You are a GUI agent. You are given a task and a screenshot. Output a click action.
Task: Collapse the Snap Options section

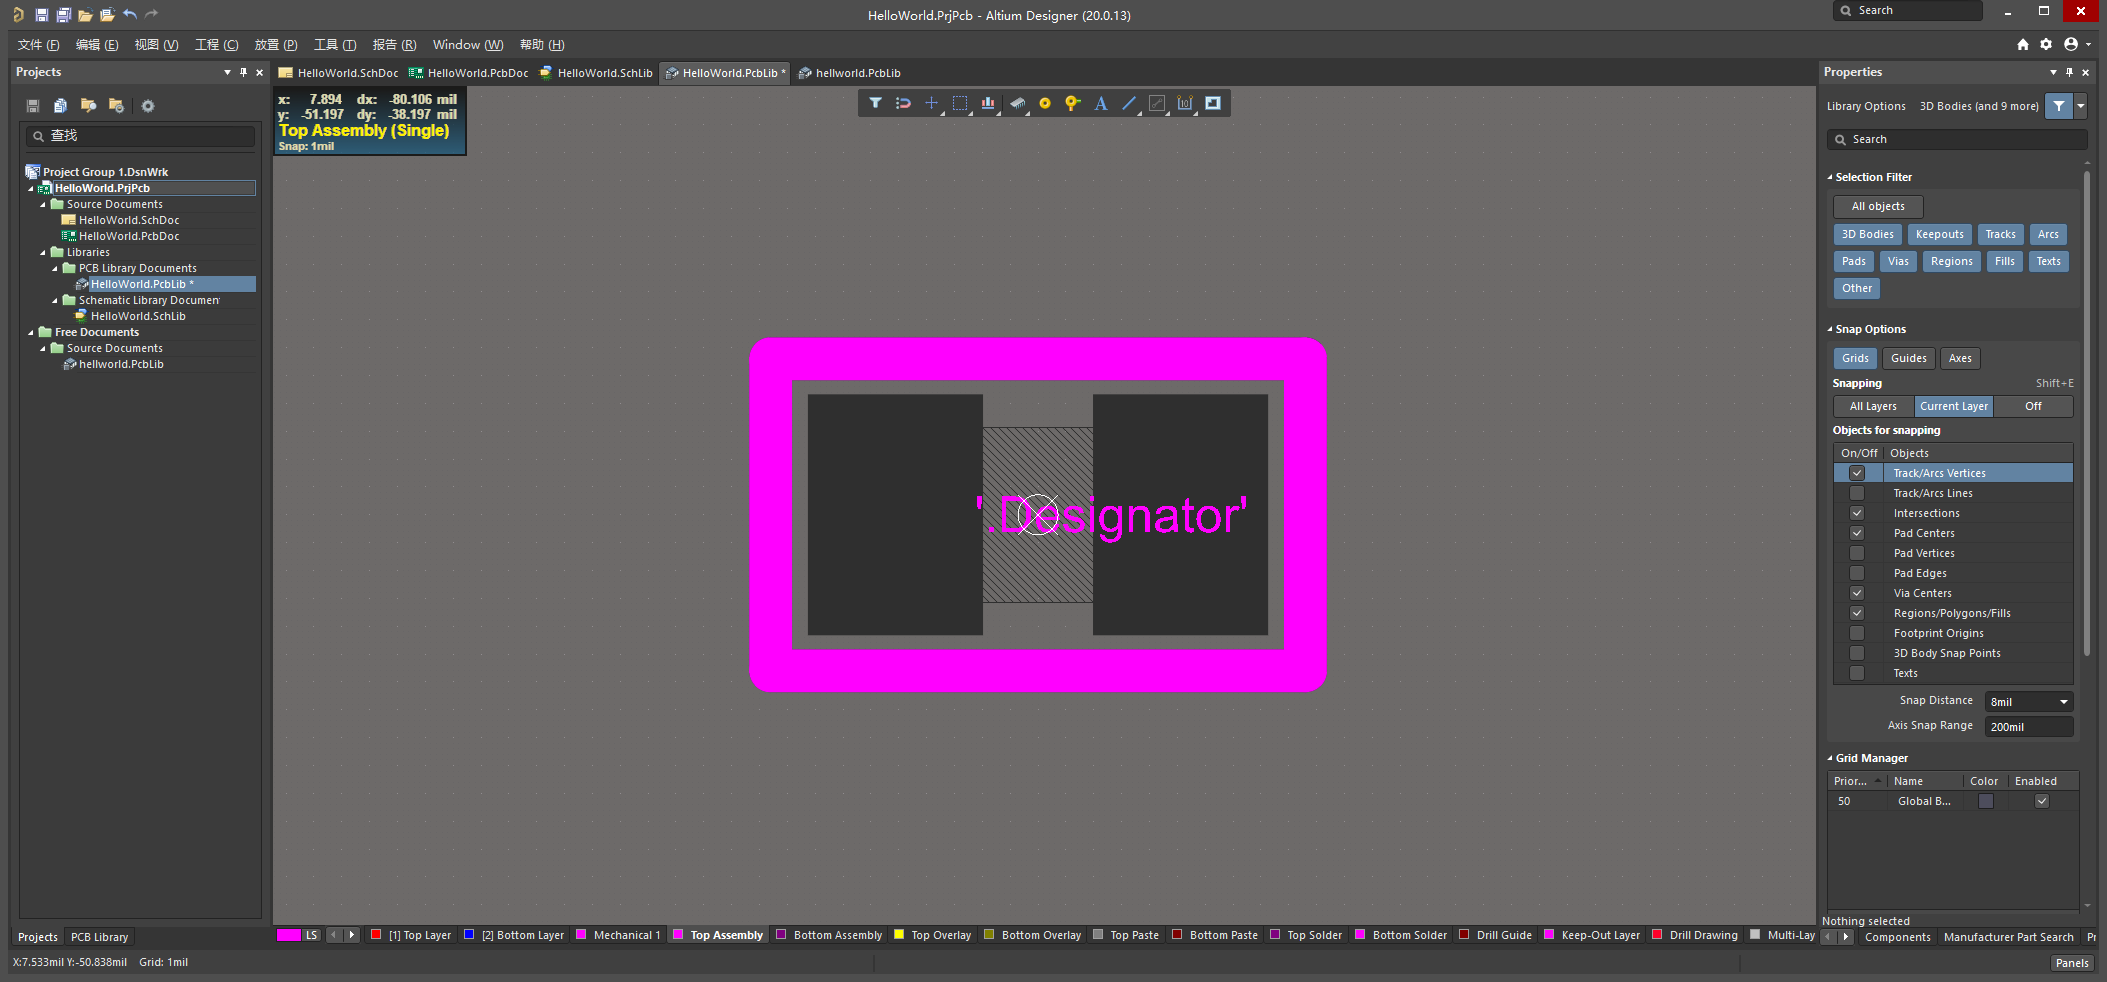point(1832,329)
